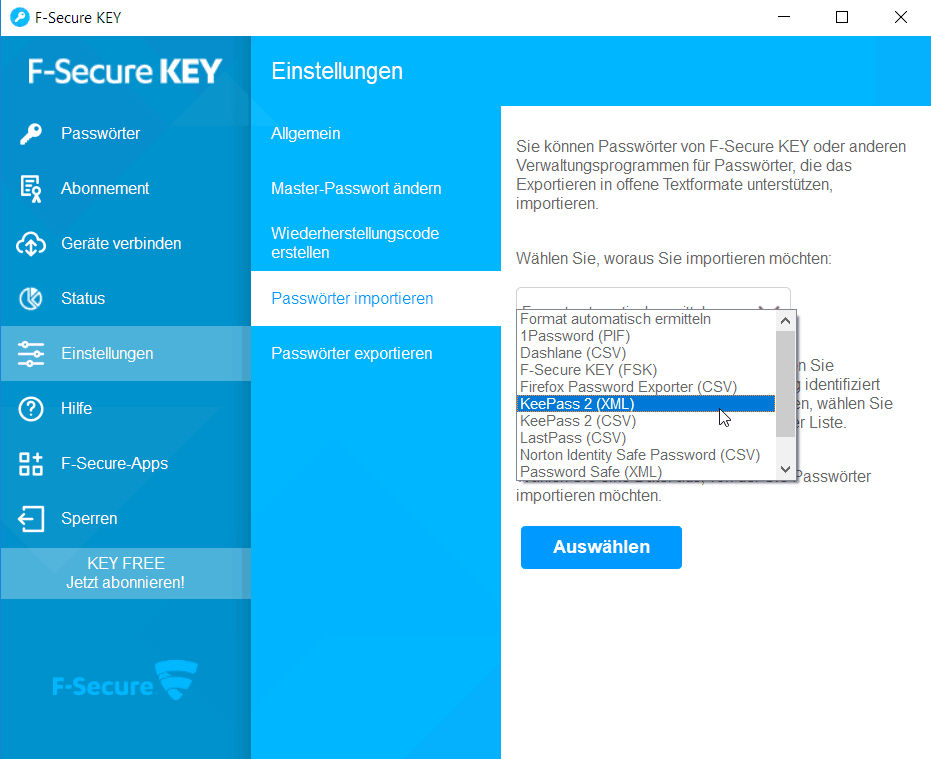
Task: Pick Norton Identity Safe Password (CSV)
Action: (646, 455)
